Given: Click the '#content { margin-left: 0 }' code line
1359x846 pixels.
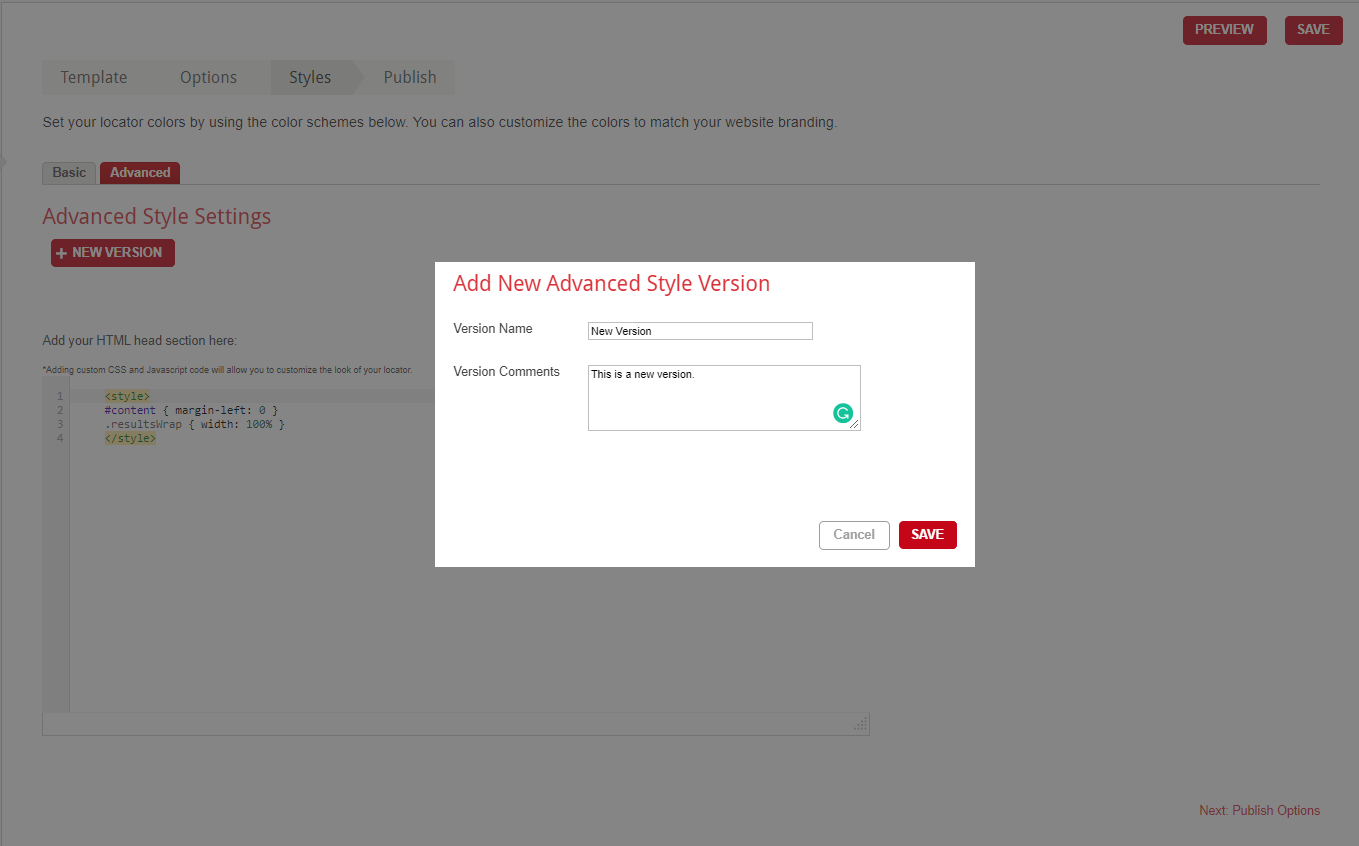Looking at the screenshot, I should pyautogui.click(x=191, y=411).
